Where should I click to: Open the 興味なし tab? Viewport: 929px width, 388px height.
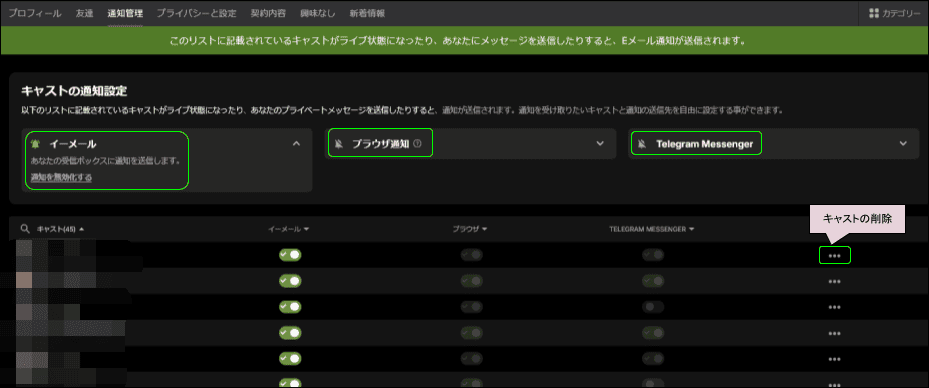click(x=318, y=13)
